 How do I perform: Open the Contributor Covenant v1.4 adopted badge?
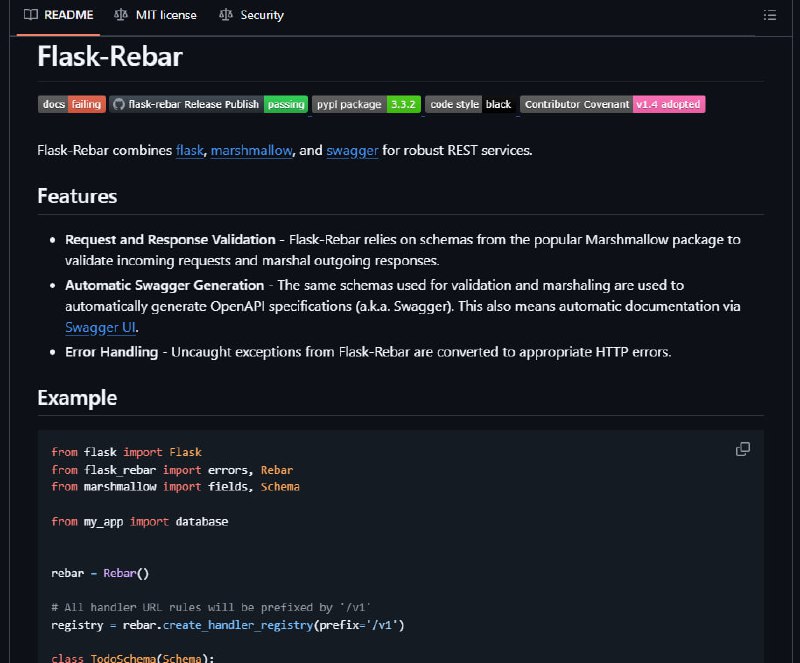[x=613, y=104]
